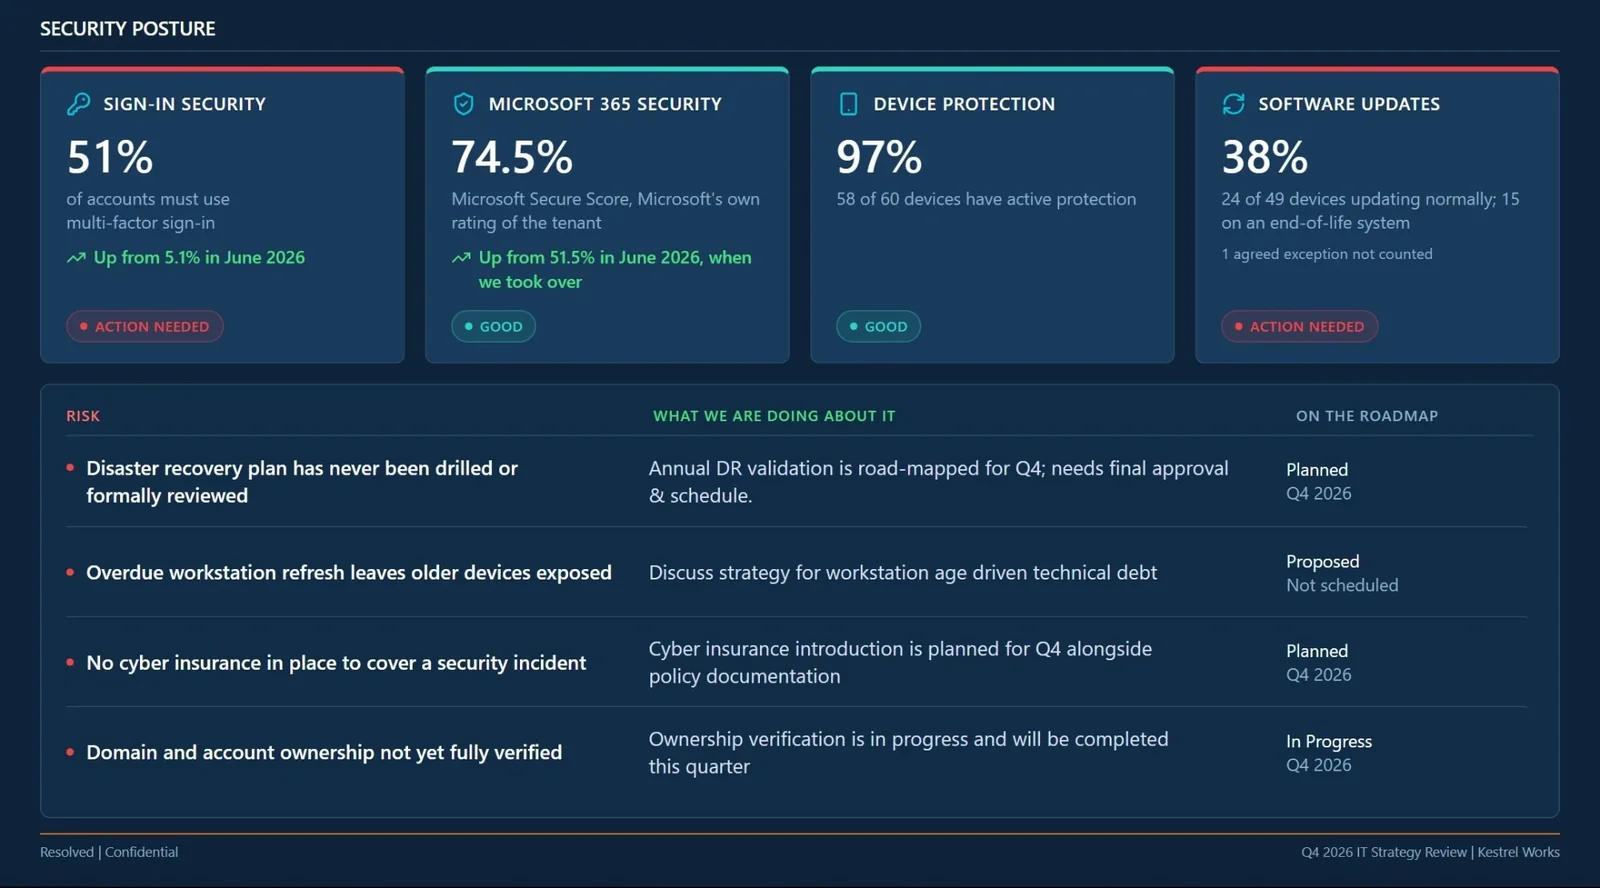Click the "In Progress" roadmap status

1329,742
